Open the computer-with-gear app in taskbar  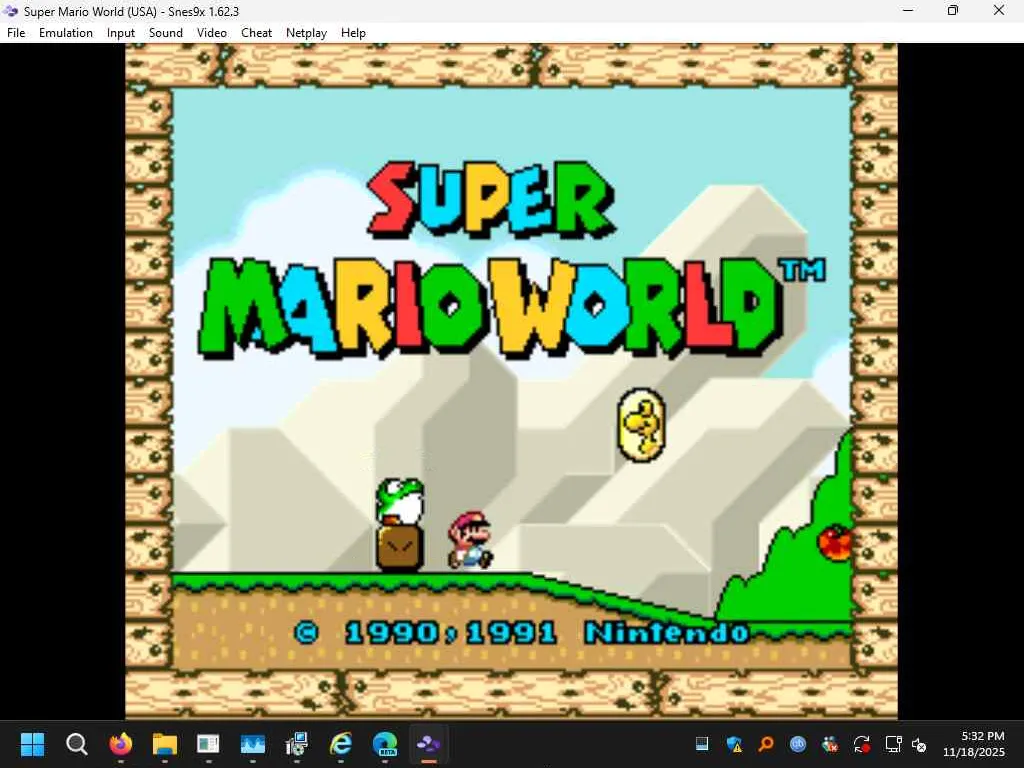[296, 743]
